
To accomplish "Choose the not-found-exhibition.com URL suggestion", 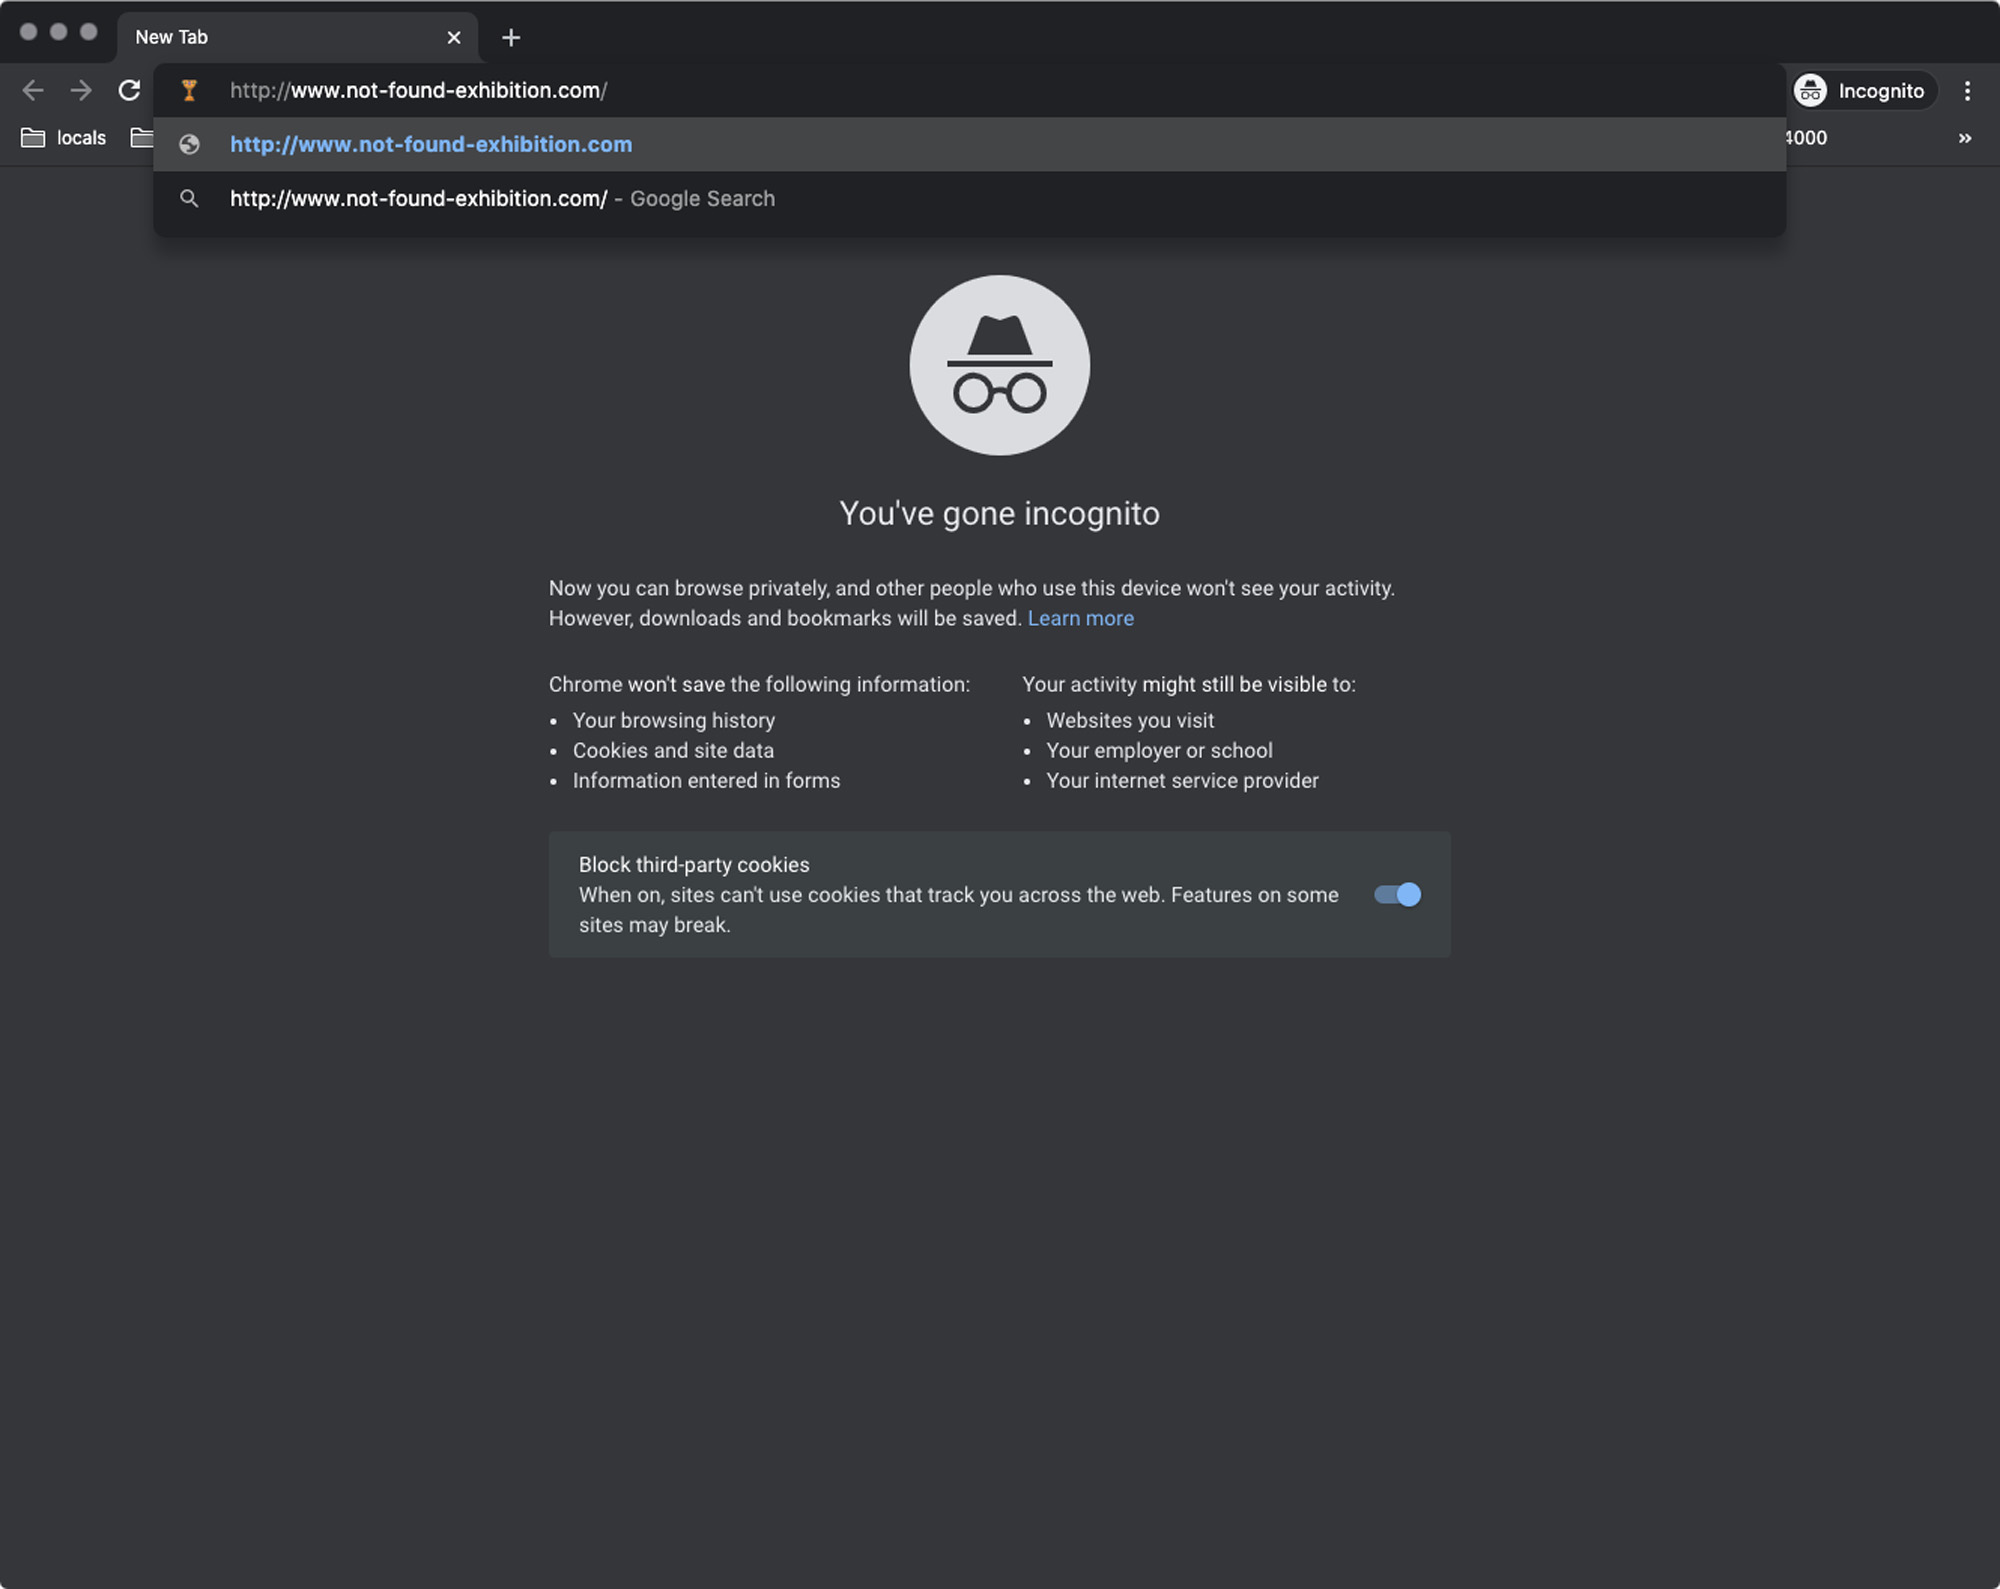I will pos(969,144).
